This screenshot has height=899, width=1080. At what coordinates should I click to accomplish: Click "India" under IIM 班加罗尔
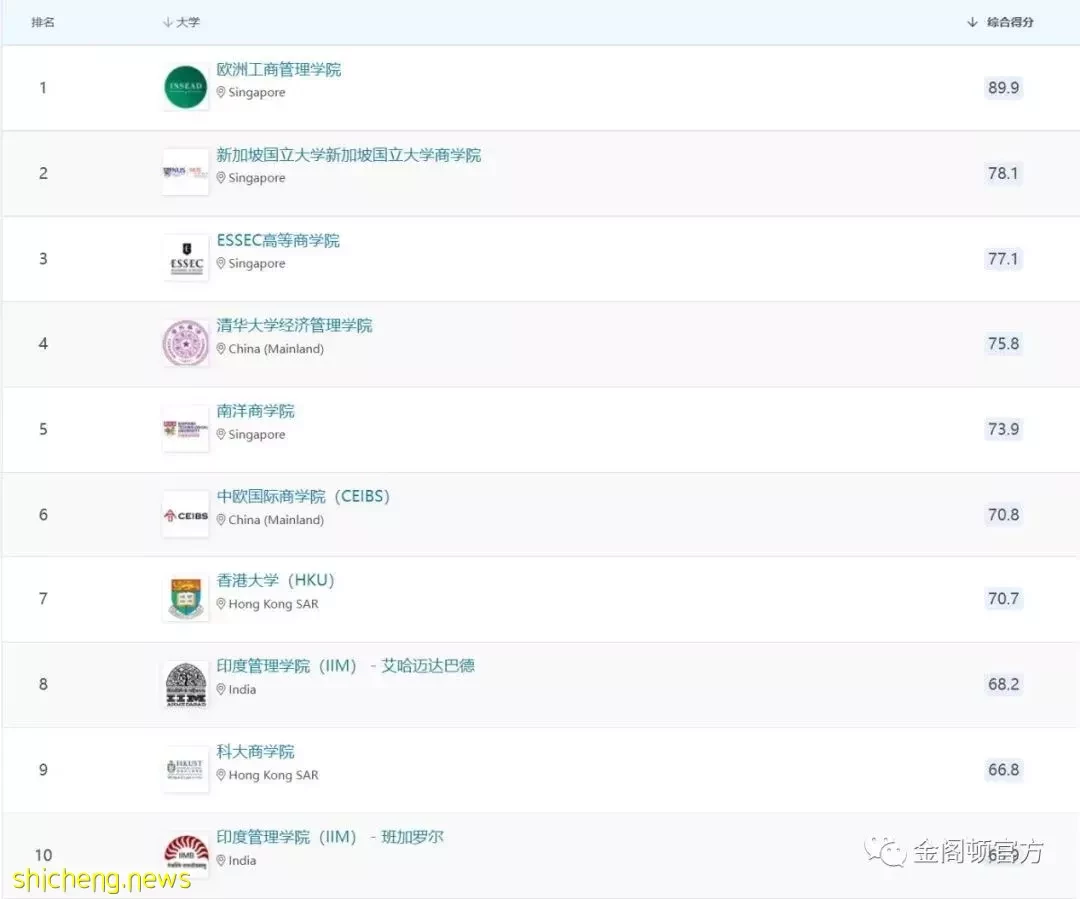pos(242,860)
